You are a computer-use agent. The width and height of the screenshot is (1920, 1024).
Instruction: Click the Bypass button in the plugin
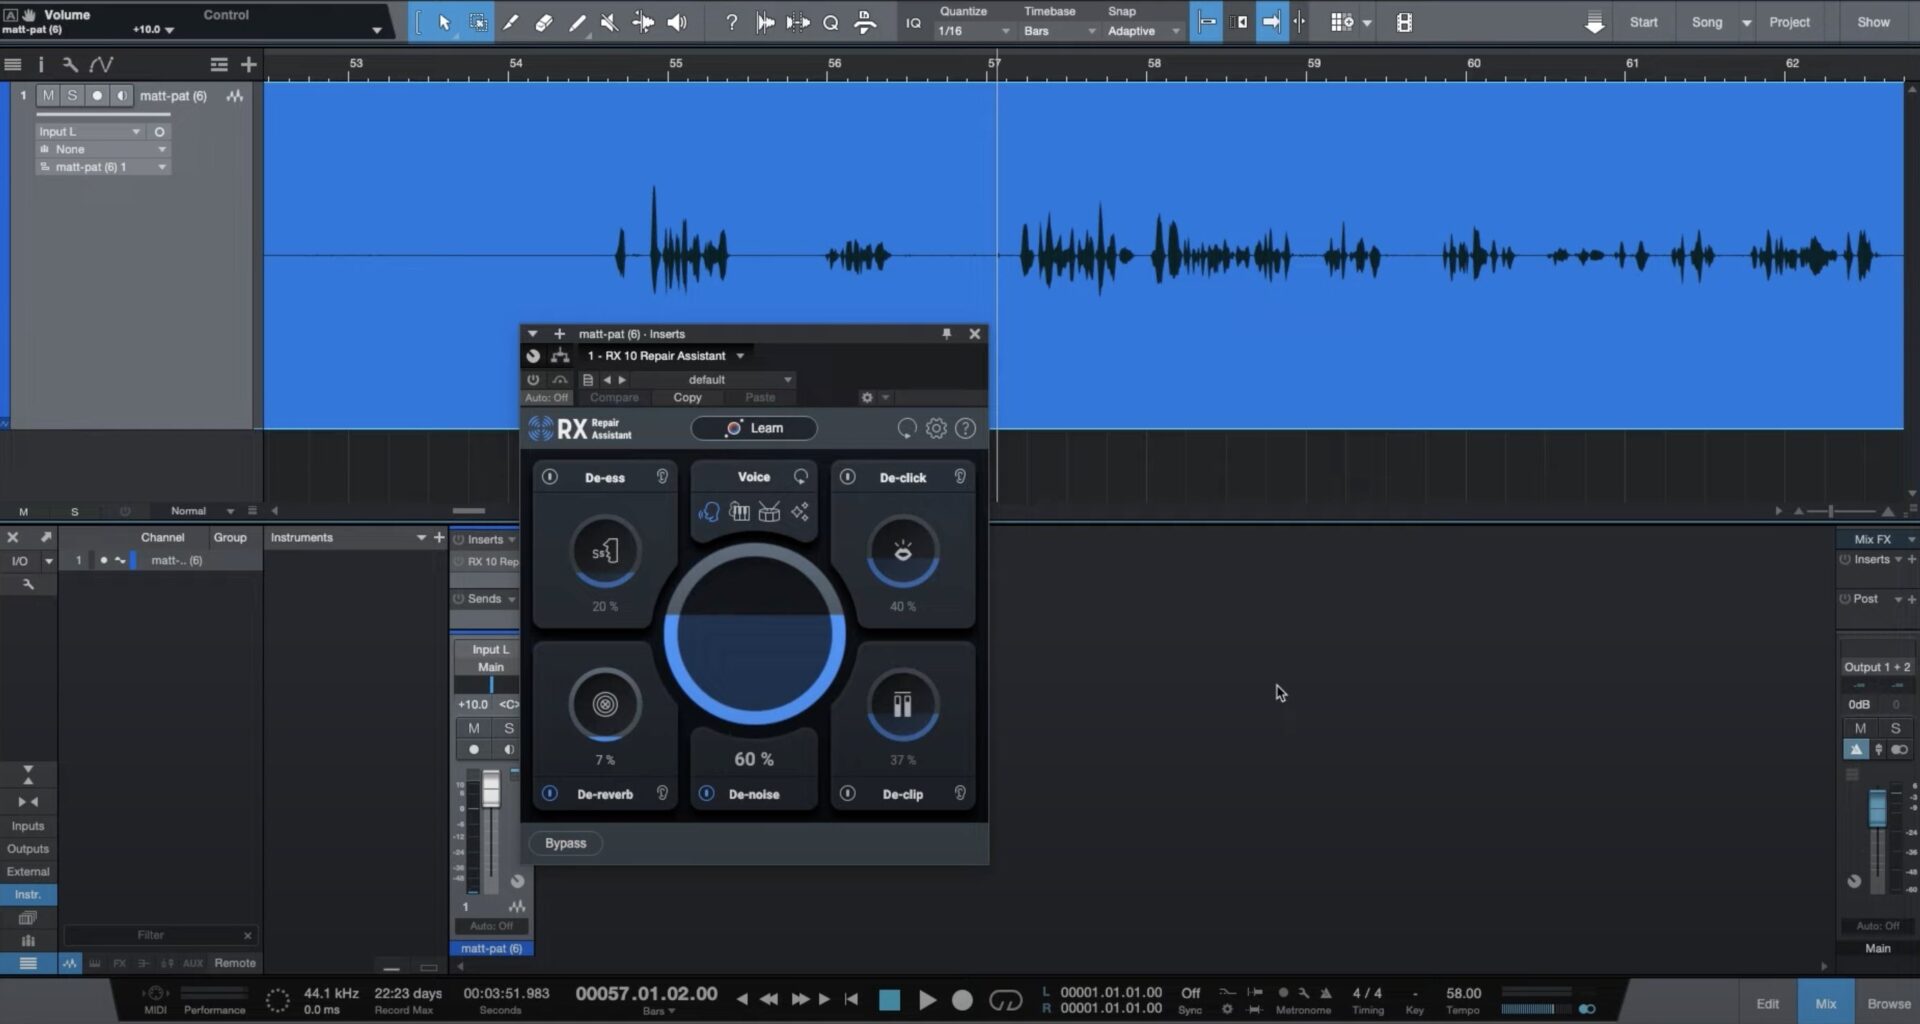coord(565,843)
